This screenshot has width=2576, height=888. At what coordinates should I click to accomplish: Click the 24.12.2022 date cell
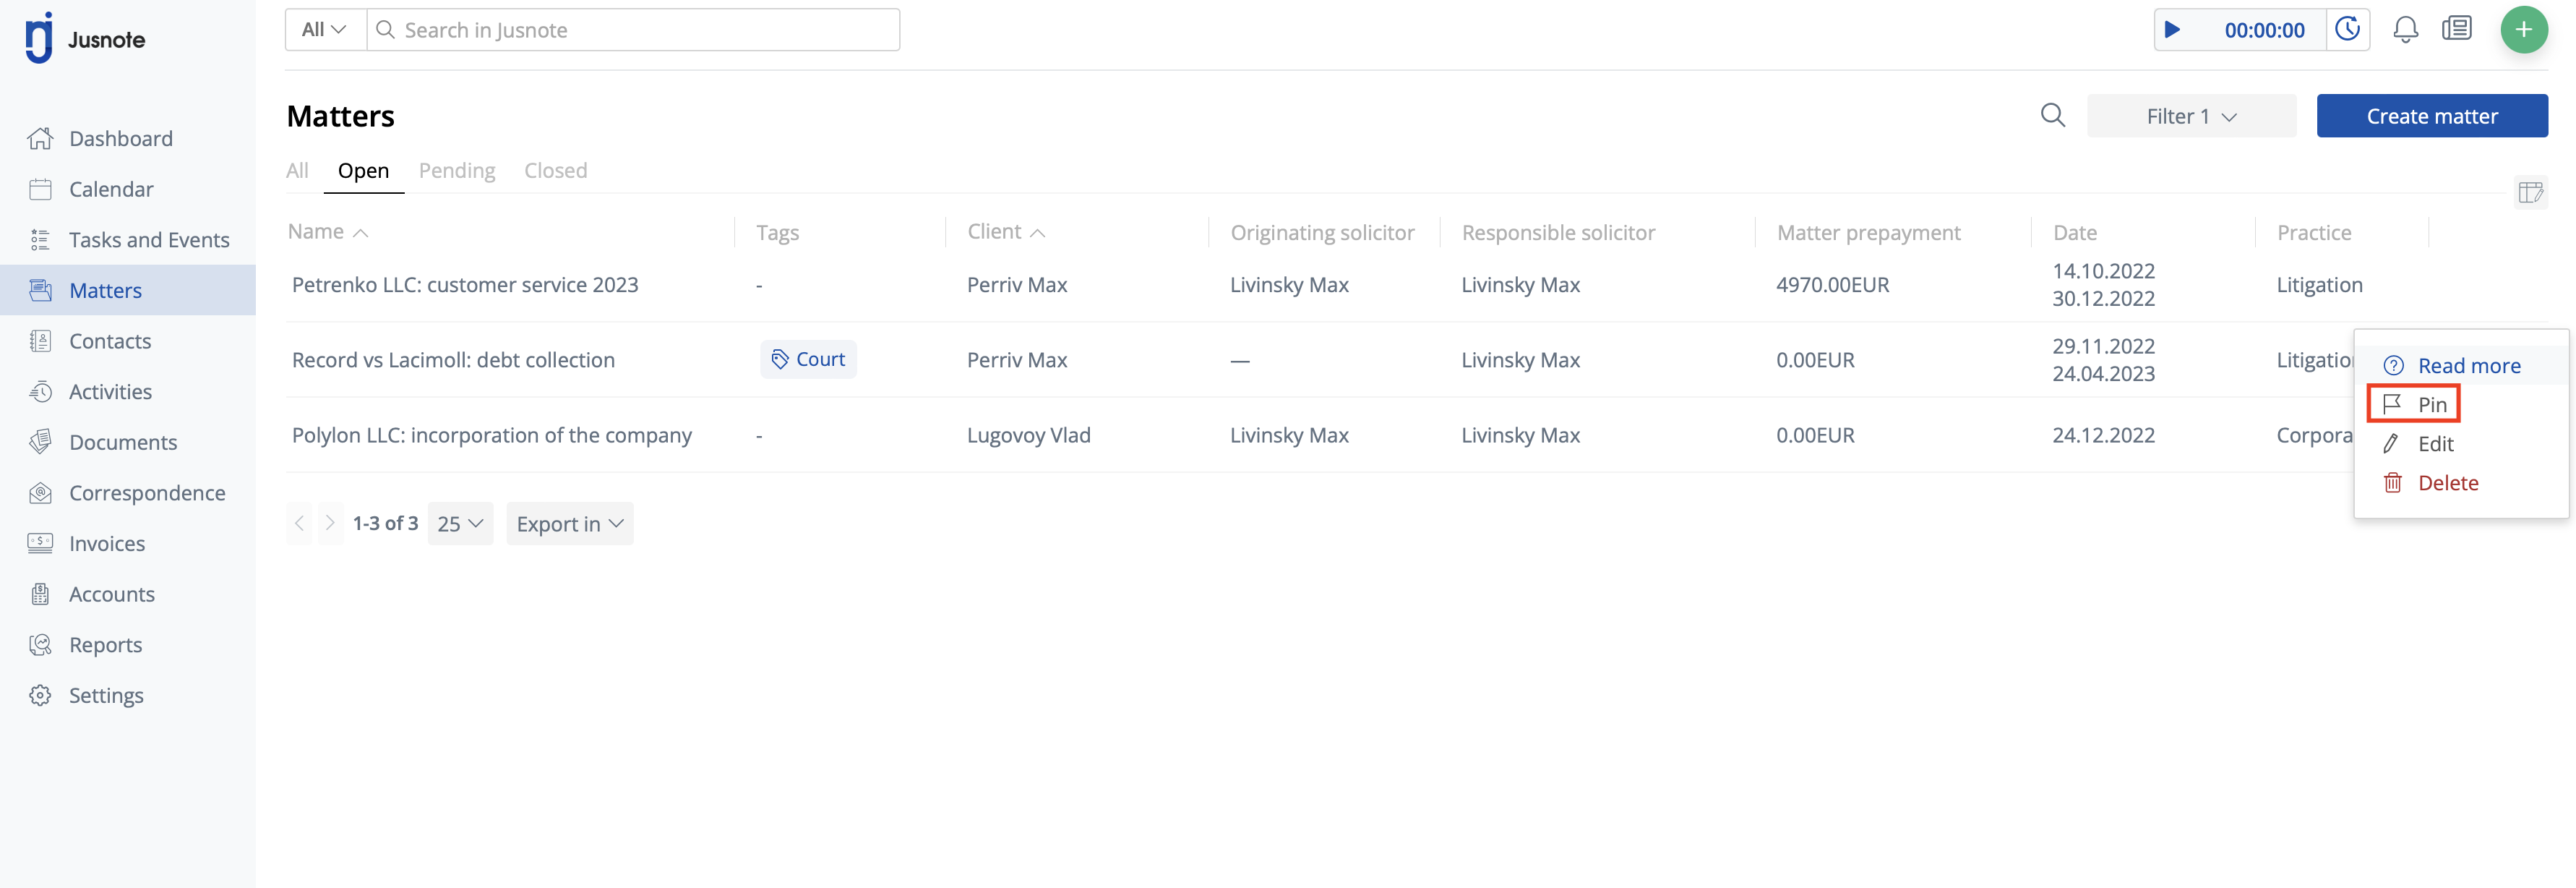click(x=2104, y=435)
